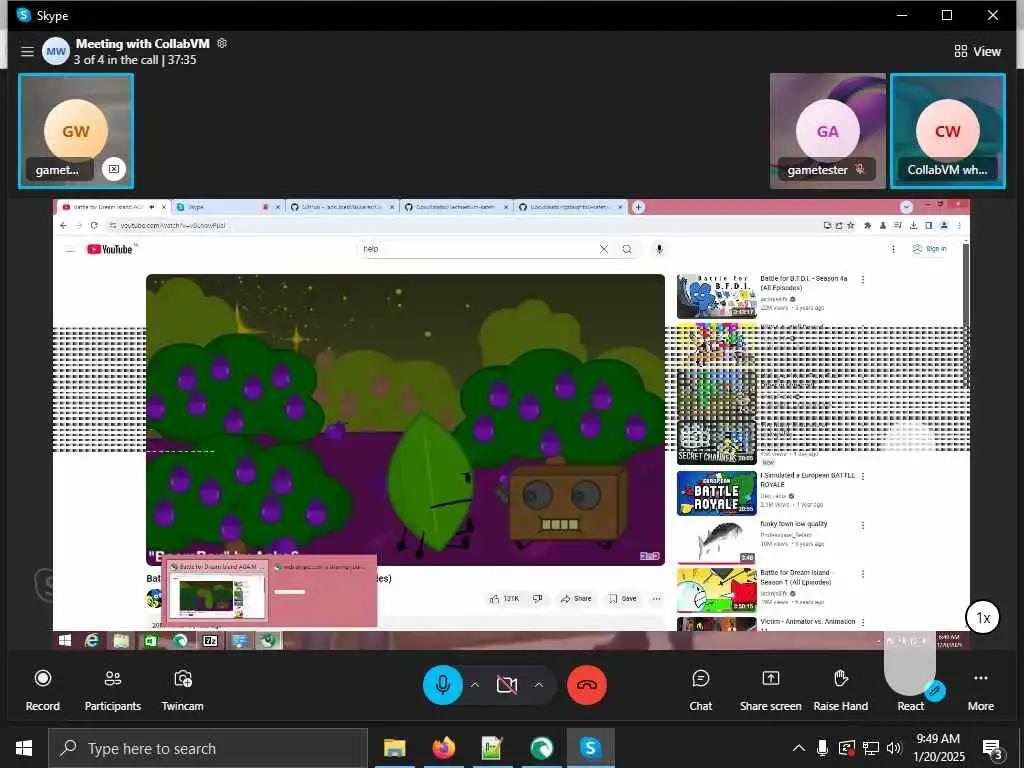Click Sign in on shared YouTube page
The width and height of the screenshot is (1024, 768).
(x=929, y=249)
